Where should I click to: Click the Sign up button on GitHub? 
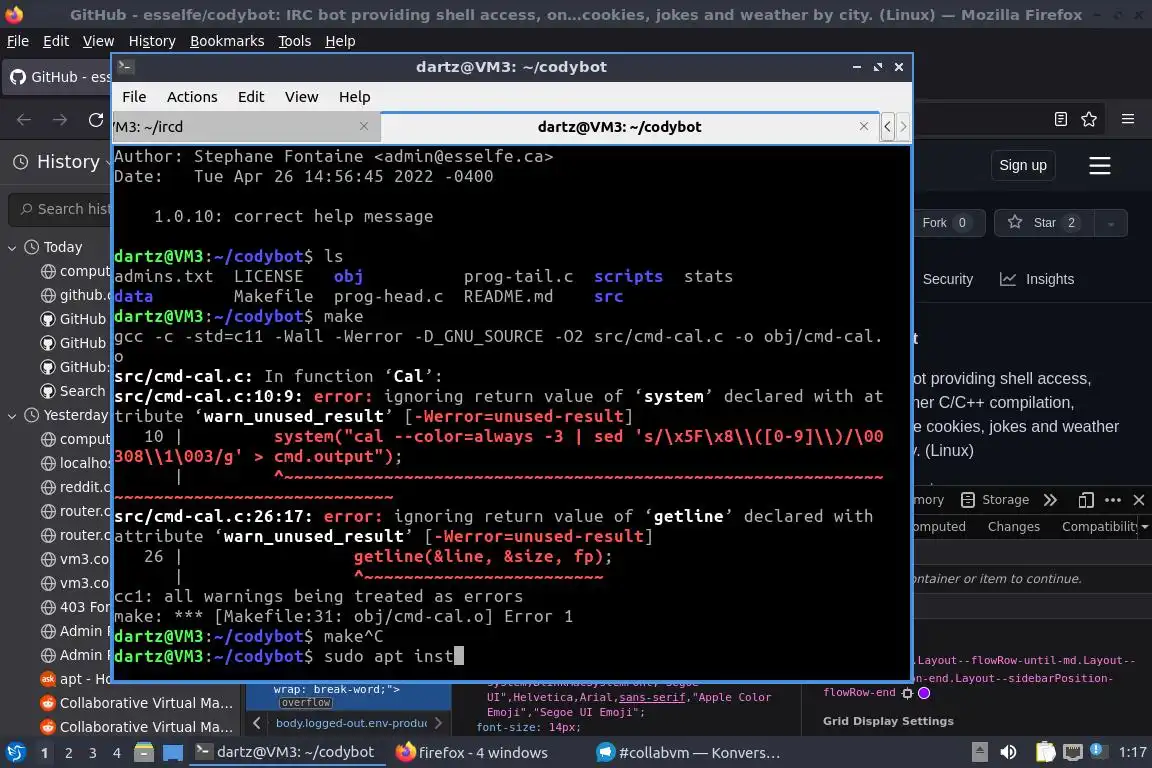[1023, 165]
